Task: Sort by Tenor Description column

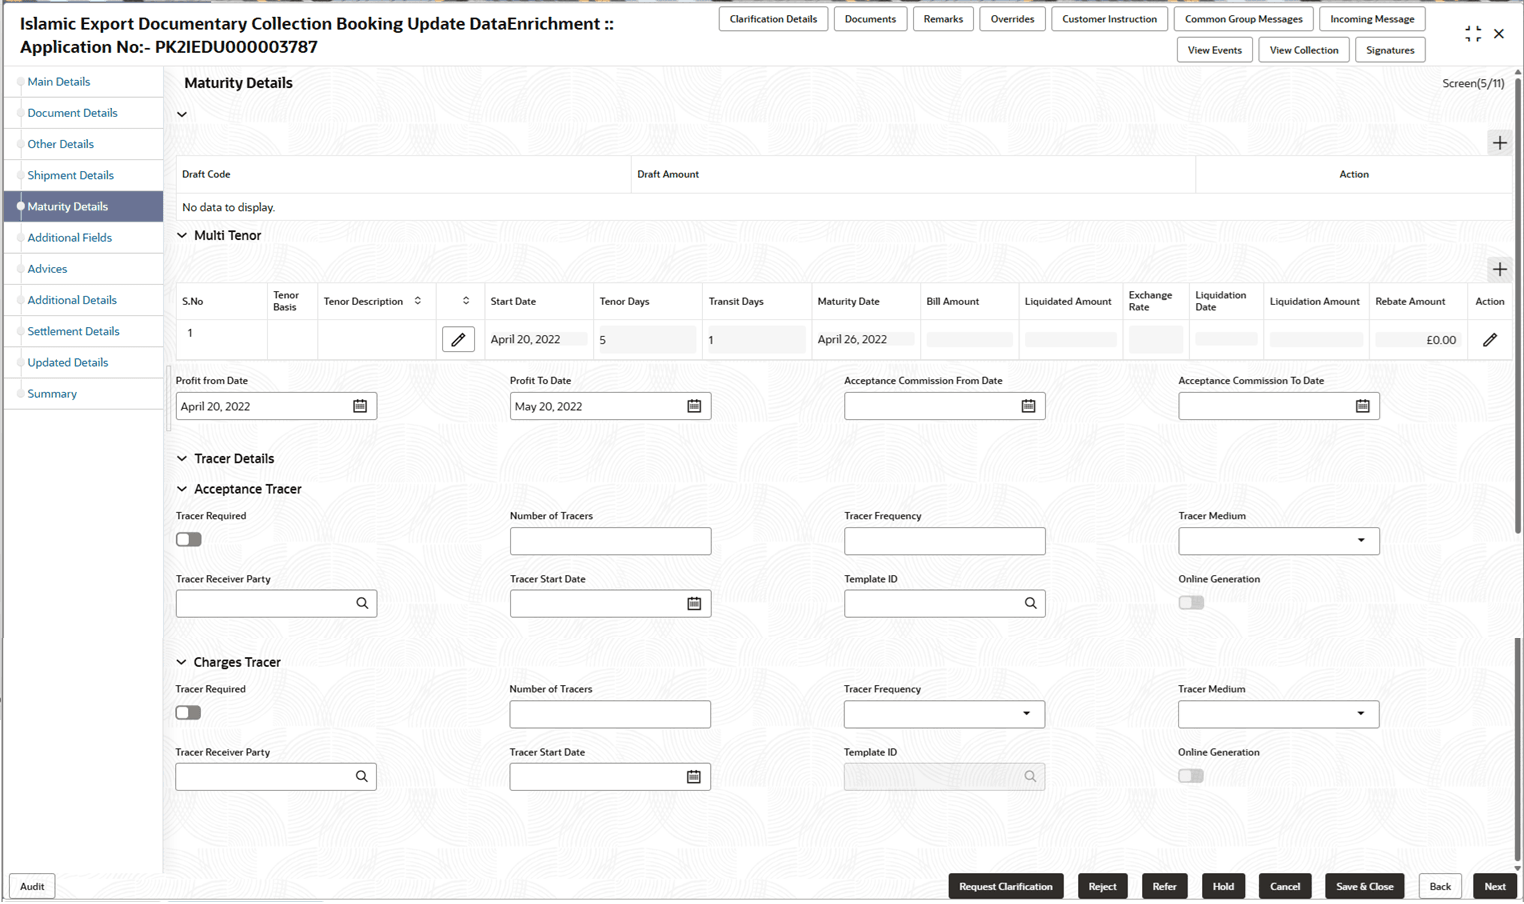Action: [418, 300]
